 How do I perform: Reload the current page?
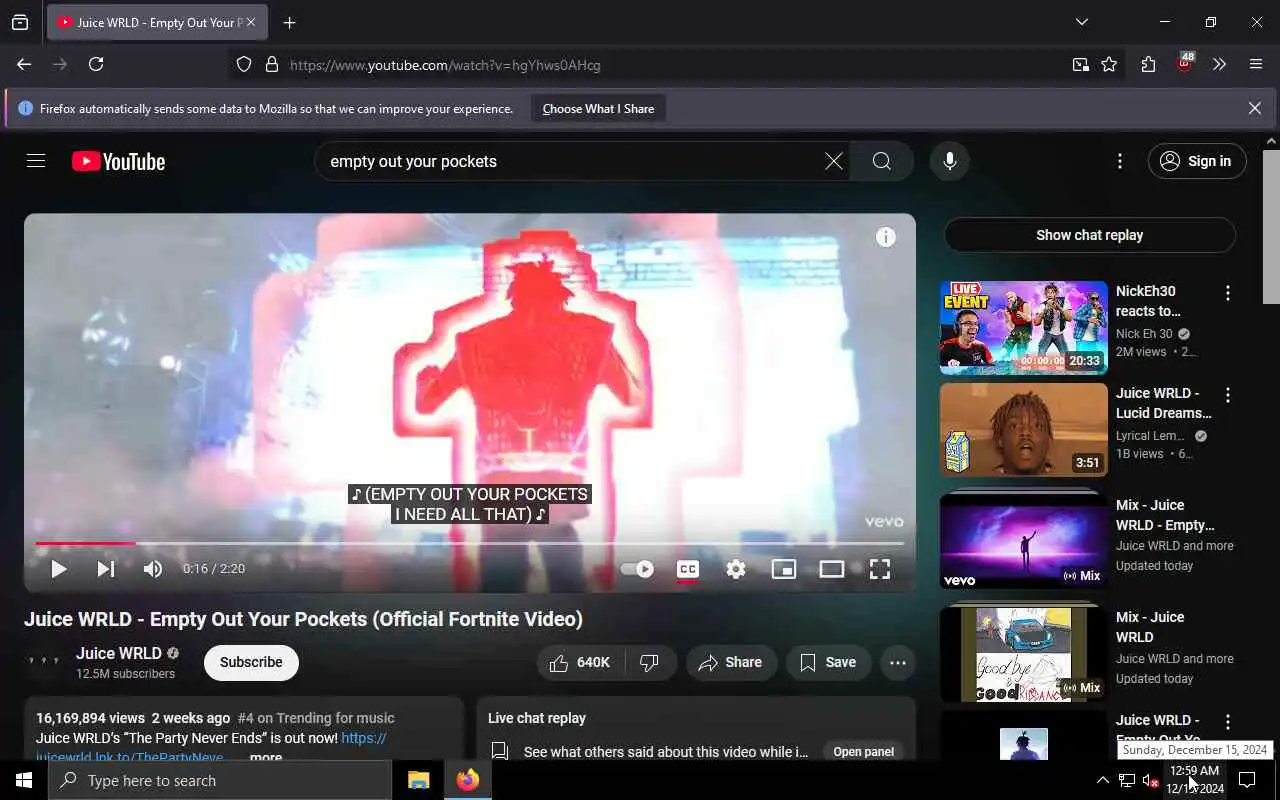point(96,64)
